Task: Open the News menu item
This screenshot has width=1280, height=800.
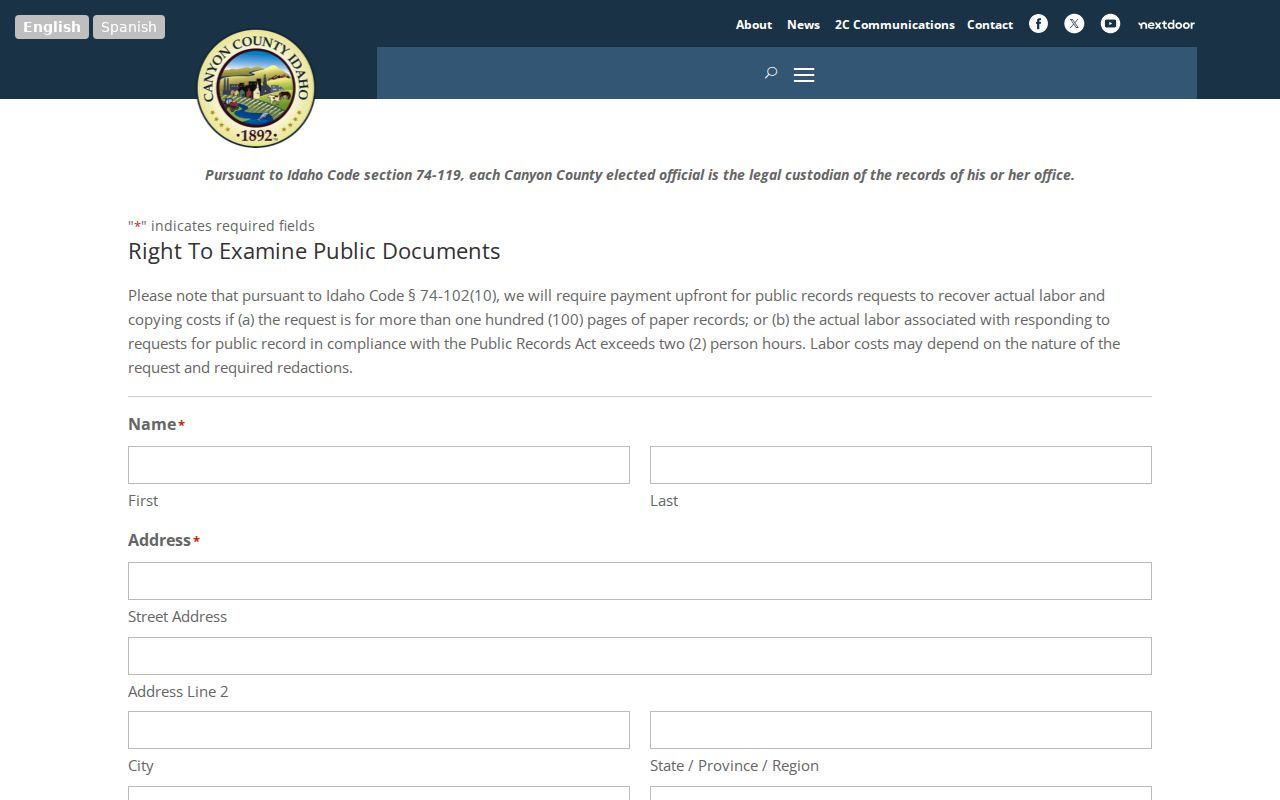Action: point(803,24)
